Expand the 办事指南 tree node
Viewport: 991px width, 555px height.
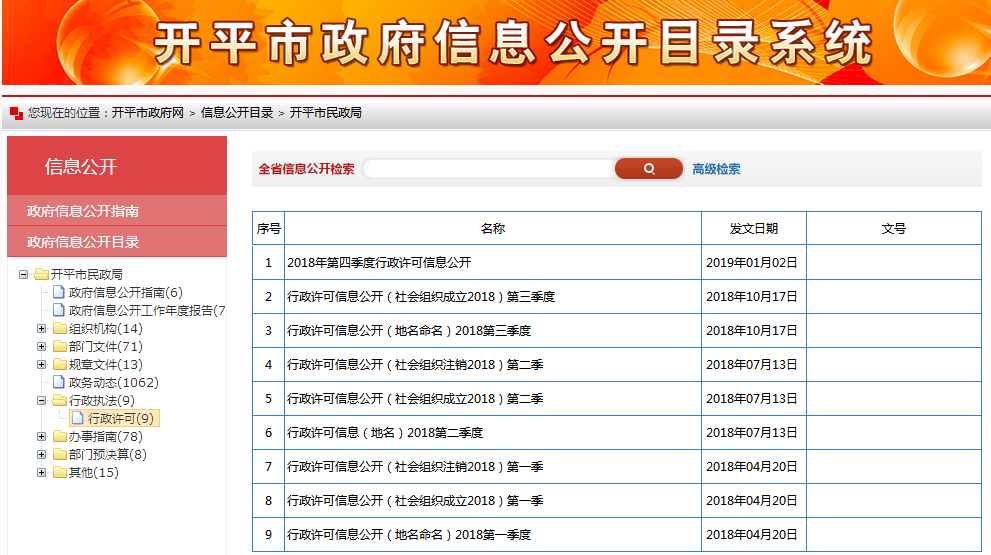pos(41,436)
